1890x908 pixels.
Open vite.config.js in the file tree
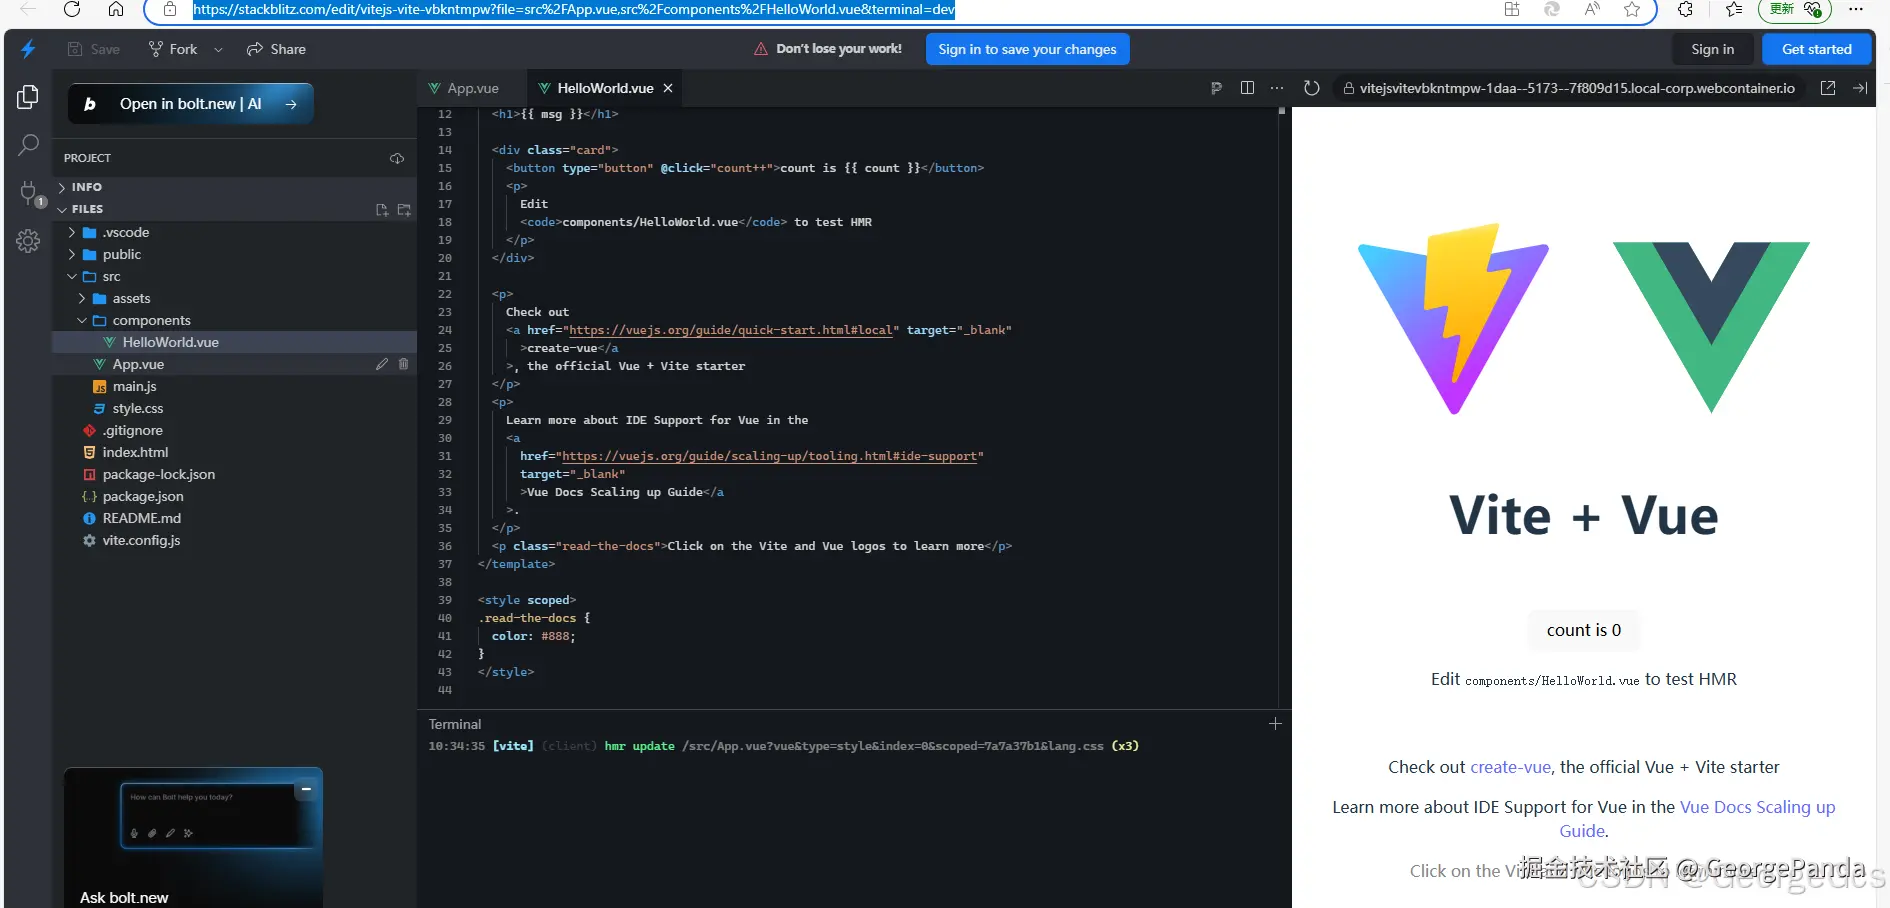coord(234,540)
